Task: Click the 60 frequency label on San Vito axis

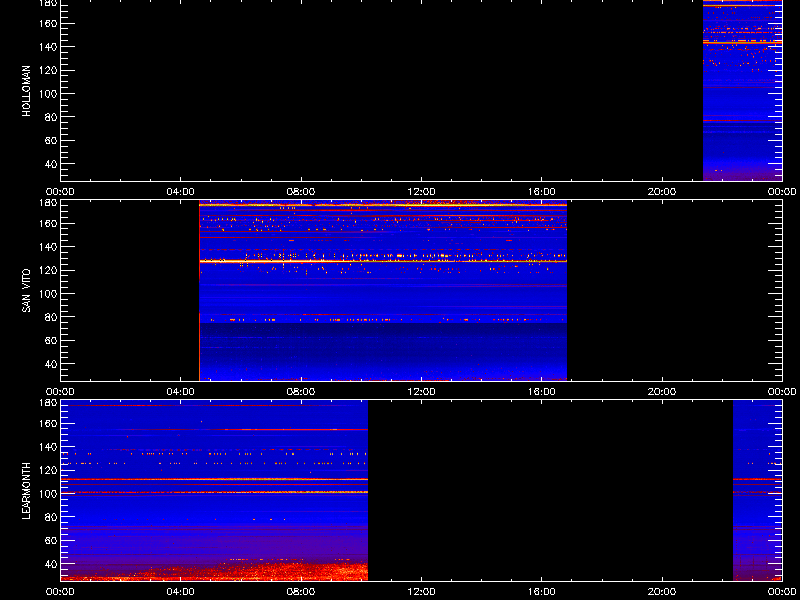Action: coord(52,340)
